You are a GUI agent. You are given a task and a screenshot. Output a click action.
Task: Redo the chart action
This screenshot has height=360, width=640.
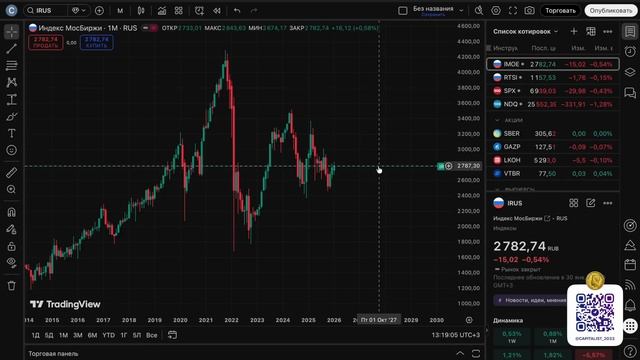click(254, 11)
